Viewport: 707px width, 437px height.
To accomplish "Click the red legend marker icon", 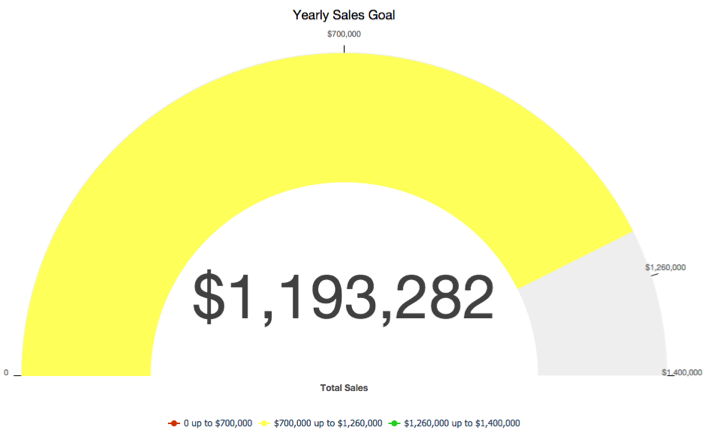I will pos(174,423).
